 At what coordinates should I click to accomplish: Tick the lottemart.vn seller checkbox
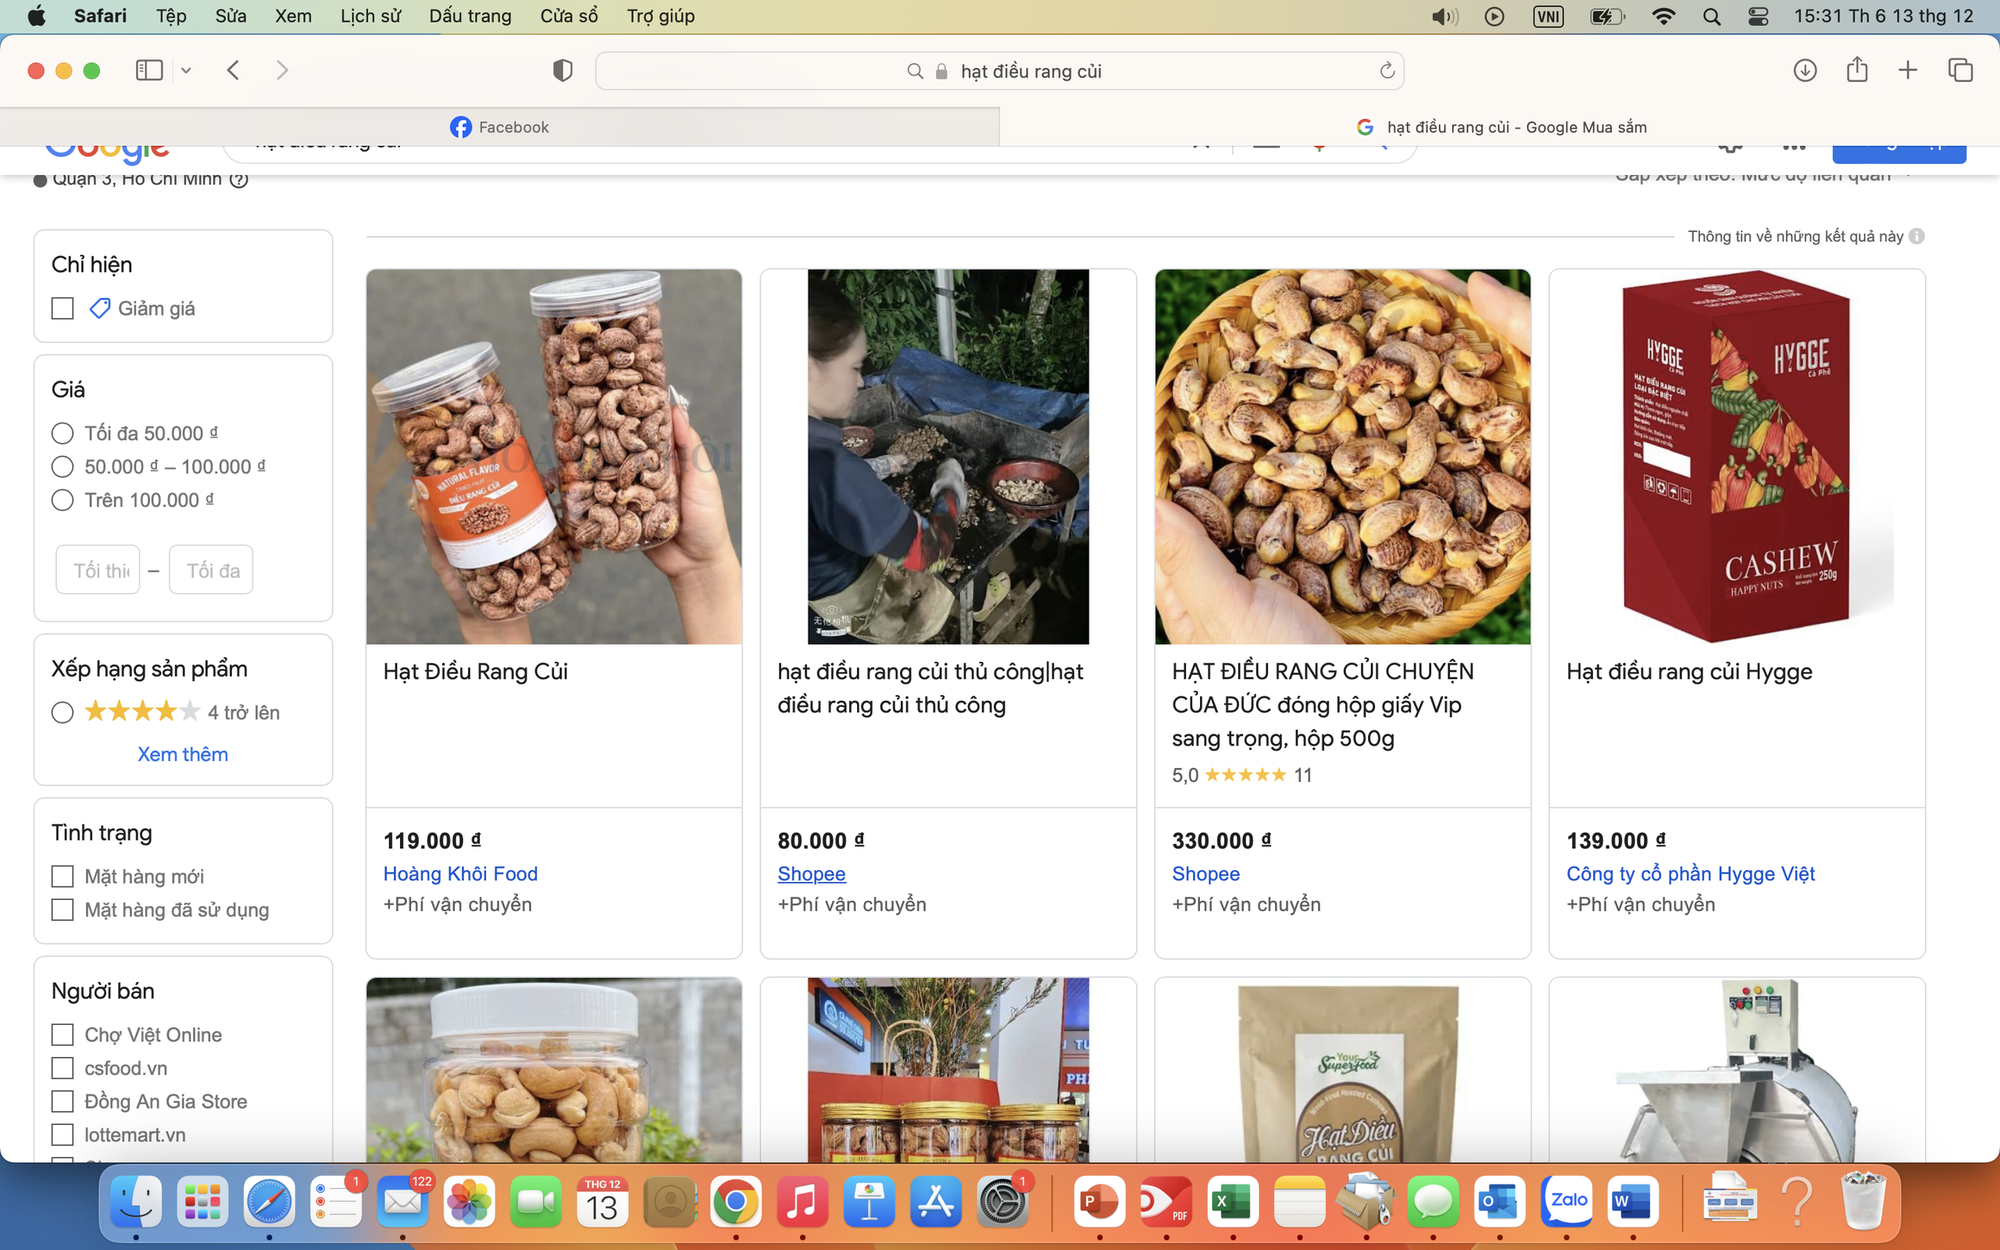pos(63,1135)
